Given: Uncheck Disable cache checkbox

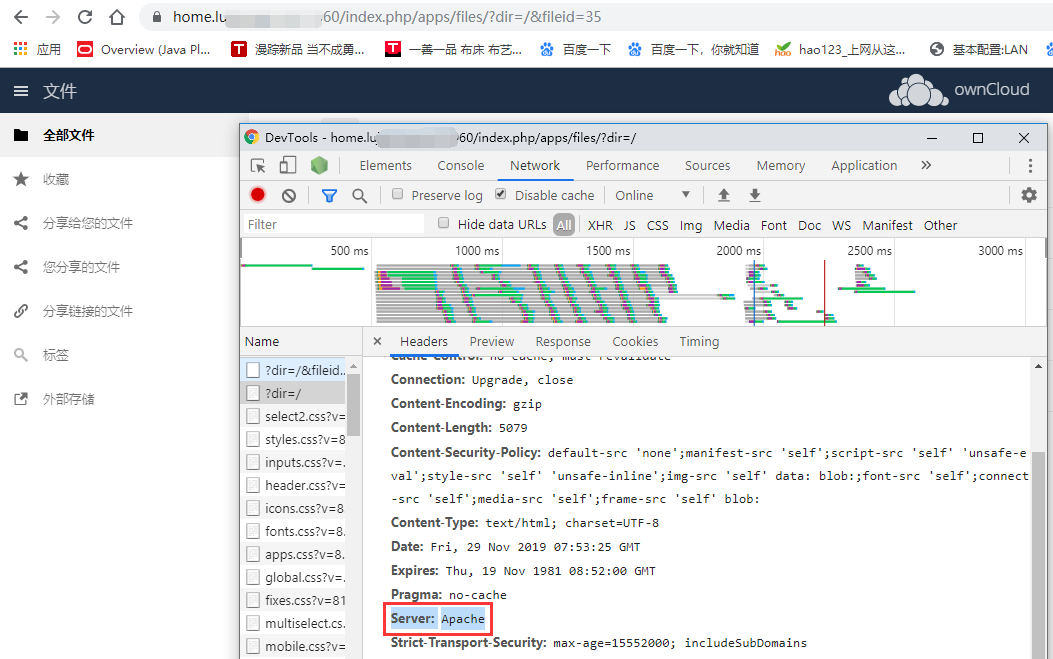Looking at the screenshot, I should click(x=500, y=194).
